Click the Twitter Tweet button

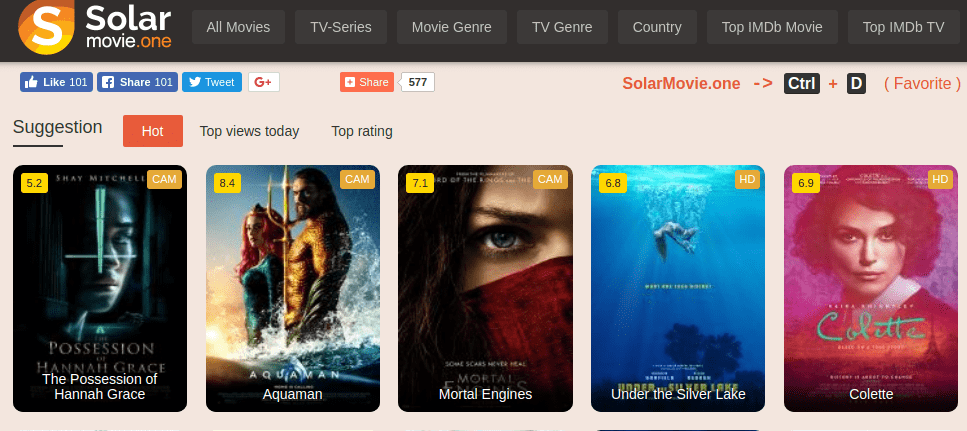[x=212, y=82]
